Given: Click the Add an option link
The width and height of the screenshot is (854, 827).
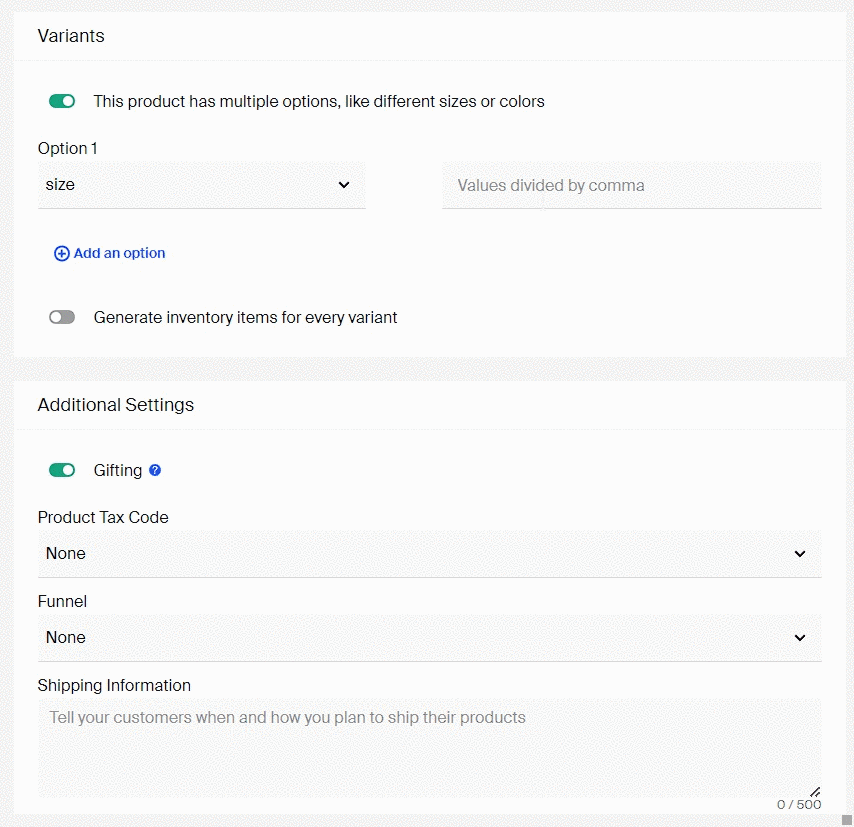Looking at the screenshot, I should [x=119, y=253].
